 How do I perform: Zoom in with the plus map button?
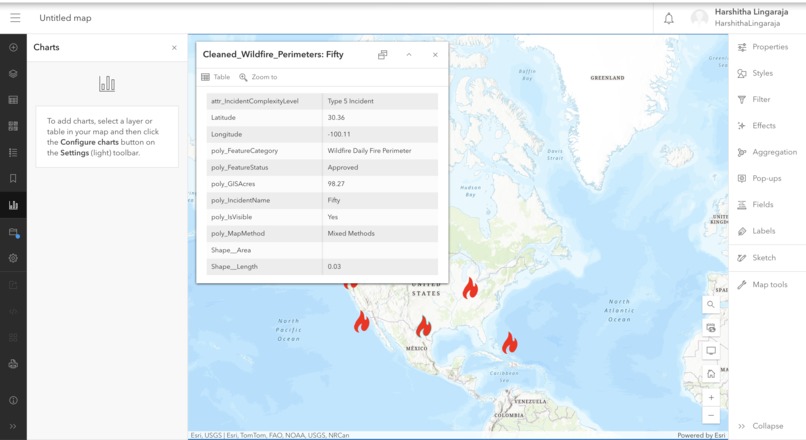[x=711, y=397]
